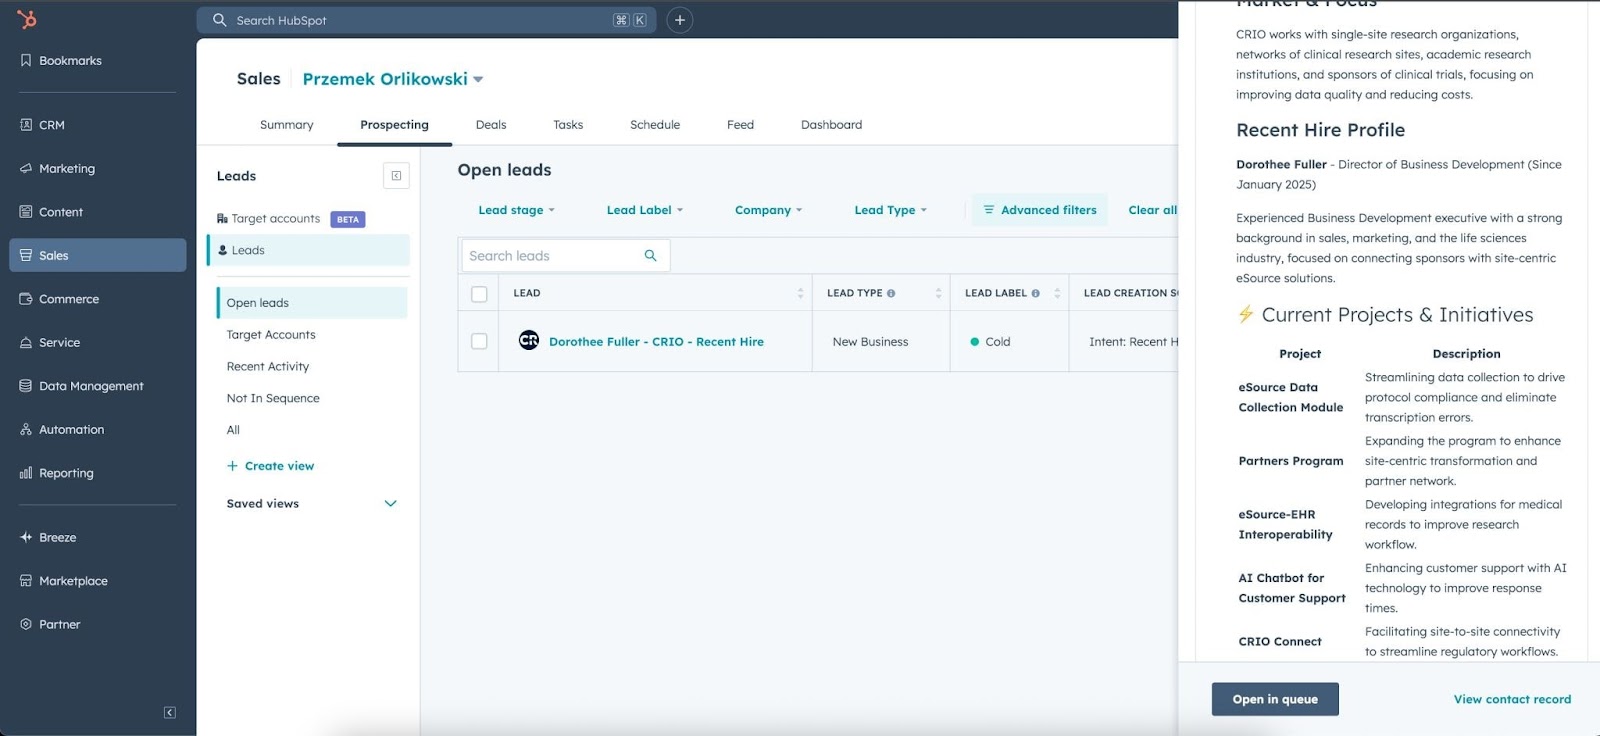Collapse the left navigation sidebar
Screen dimensions: 1600x736
169,713
